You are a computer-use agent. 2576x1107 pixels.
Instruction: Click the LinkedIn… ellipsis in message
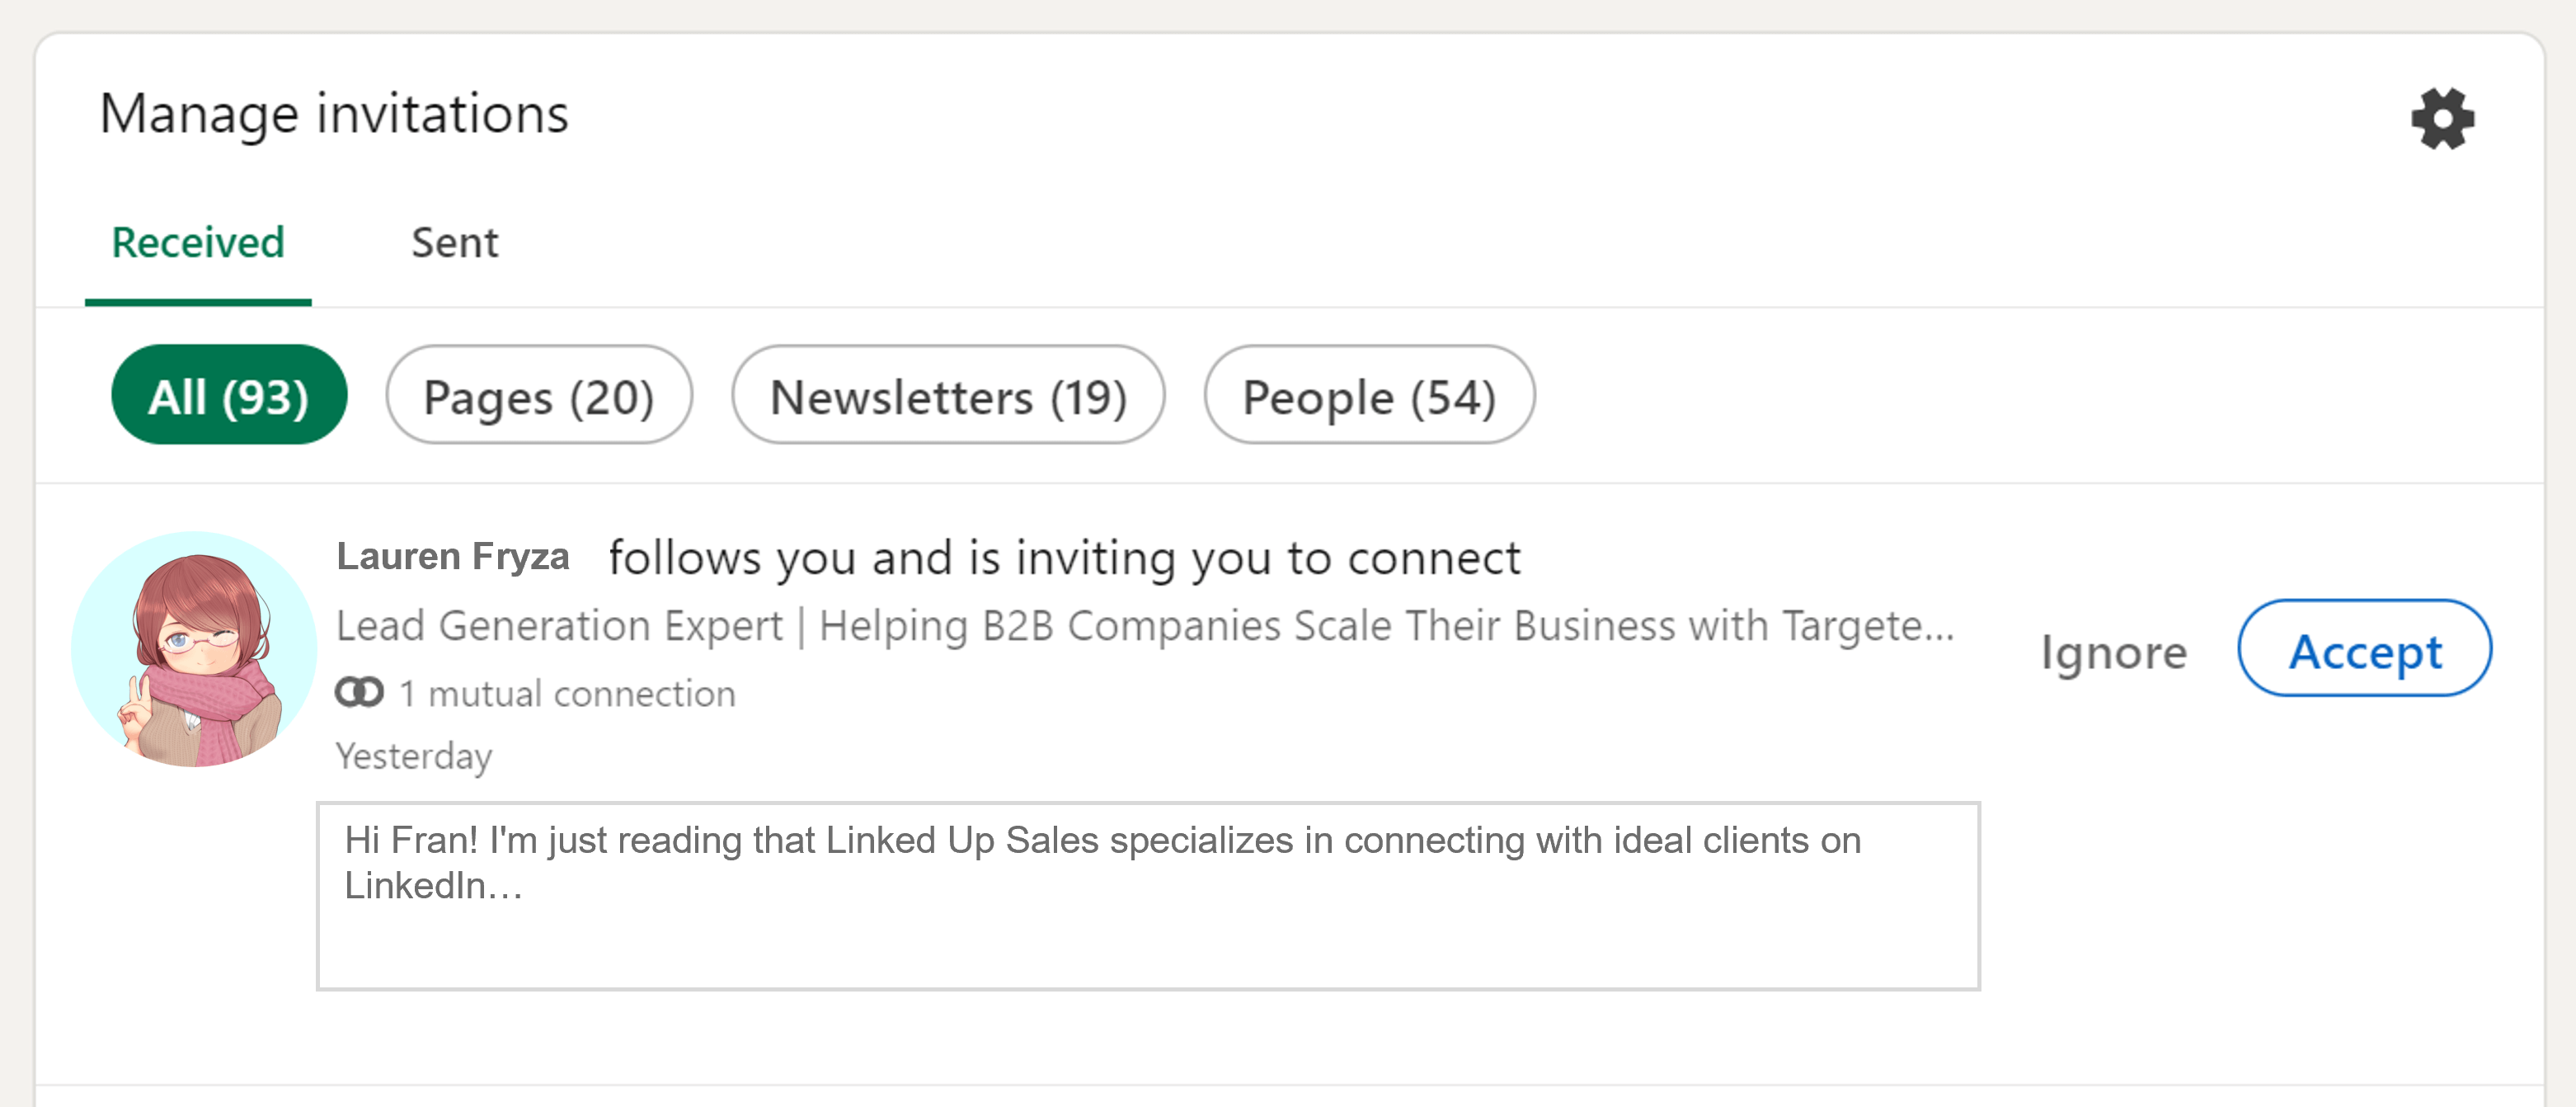[x=433, y=886]
